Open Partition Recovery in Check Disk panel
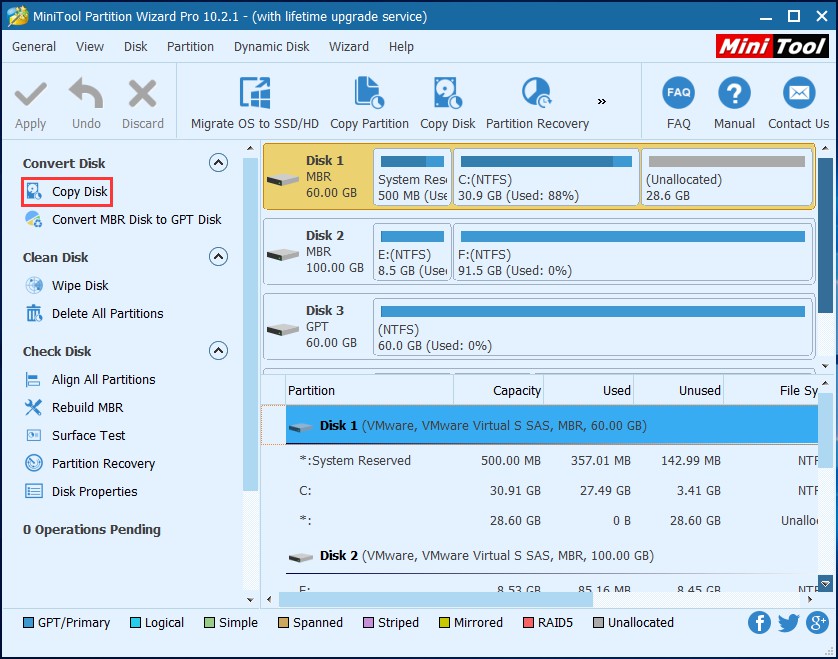 pos(90,463)
